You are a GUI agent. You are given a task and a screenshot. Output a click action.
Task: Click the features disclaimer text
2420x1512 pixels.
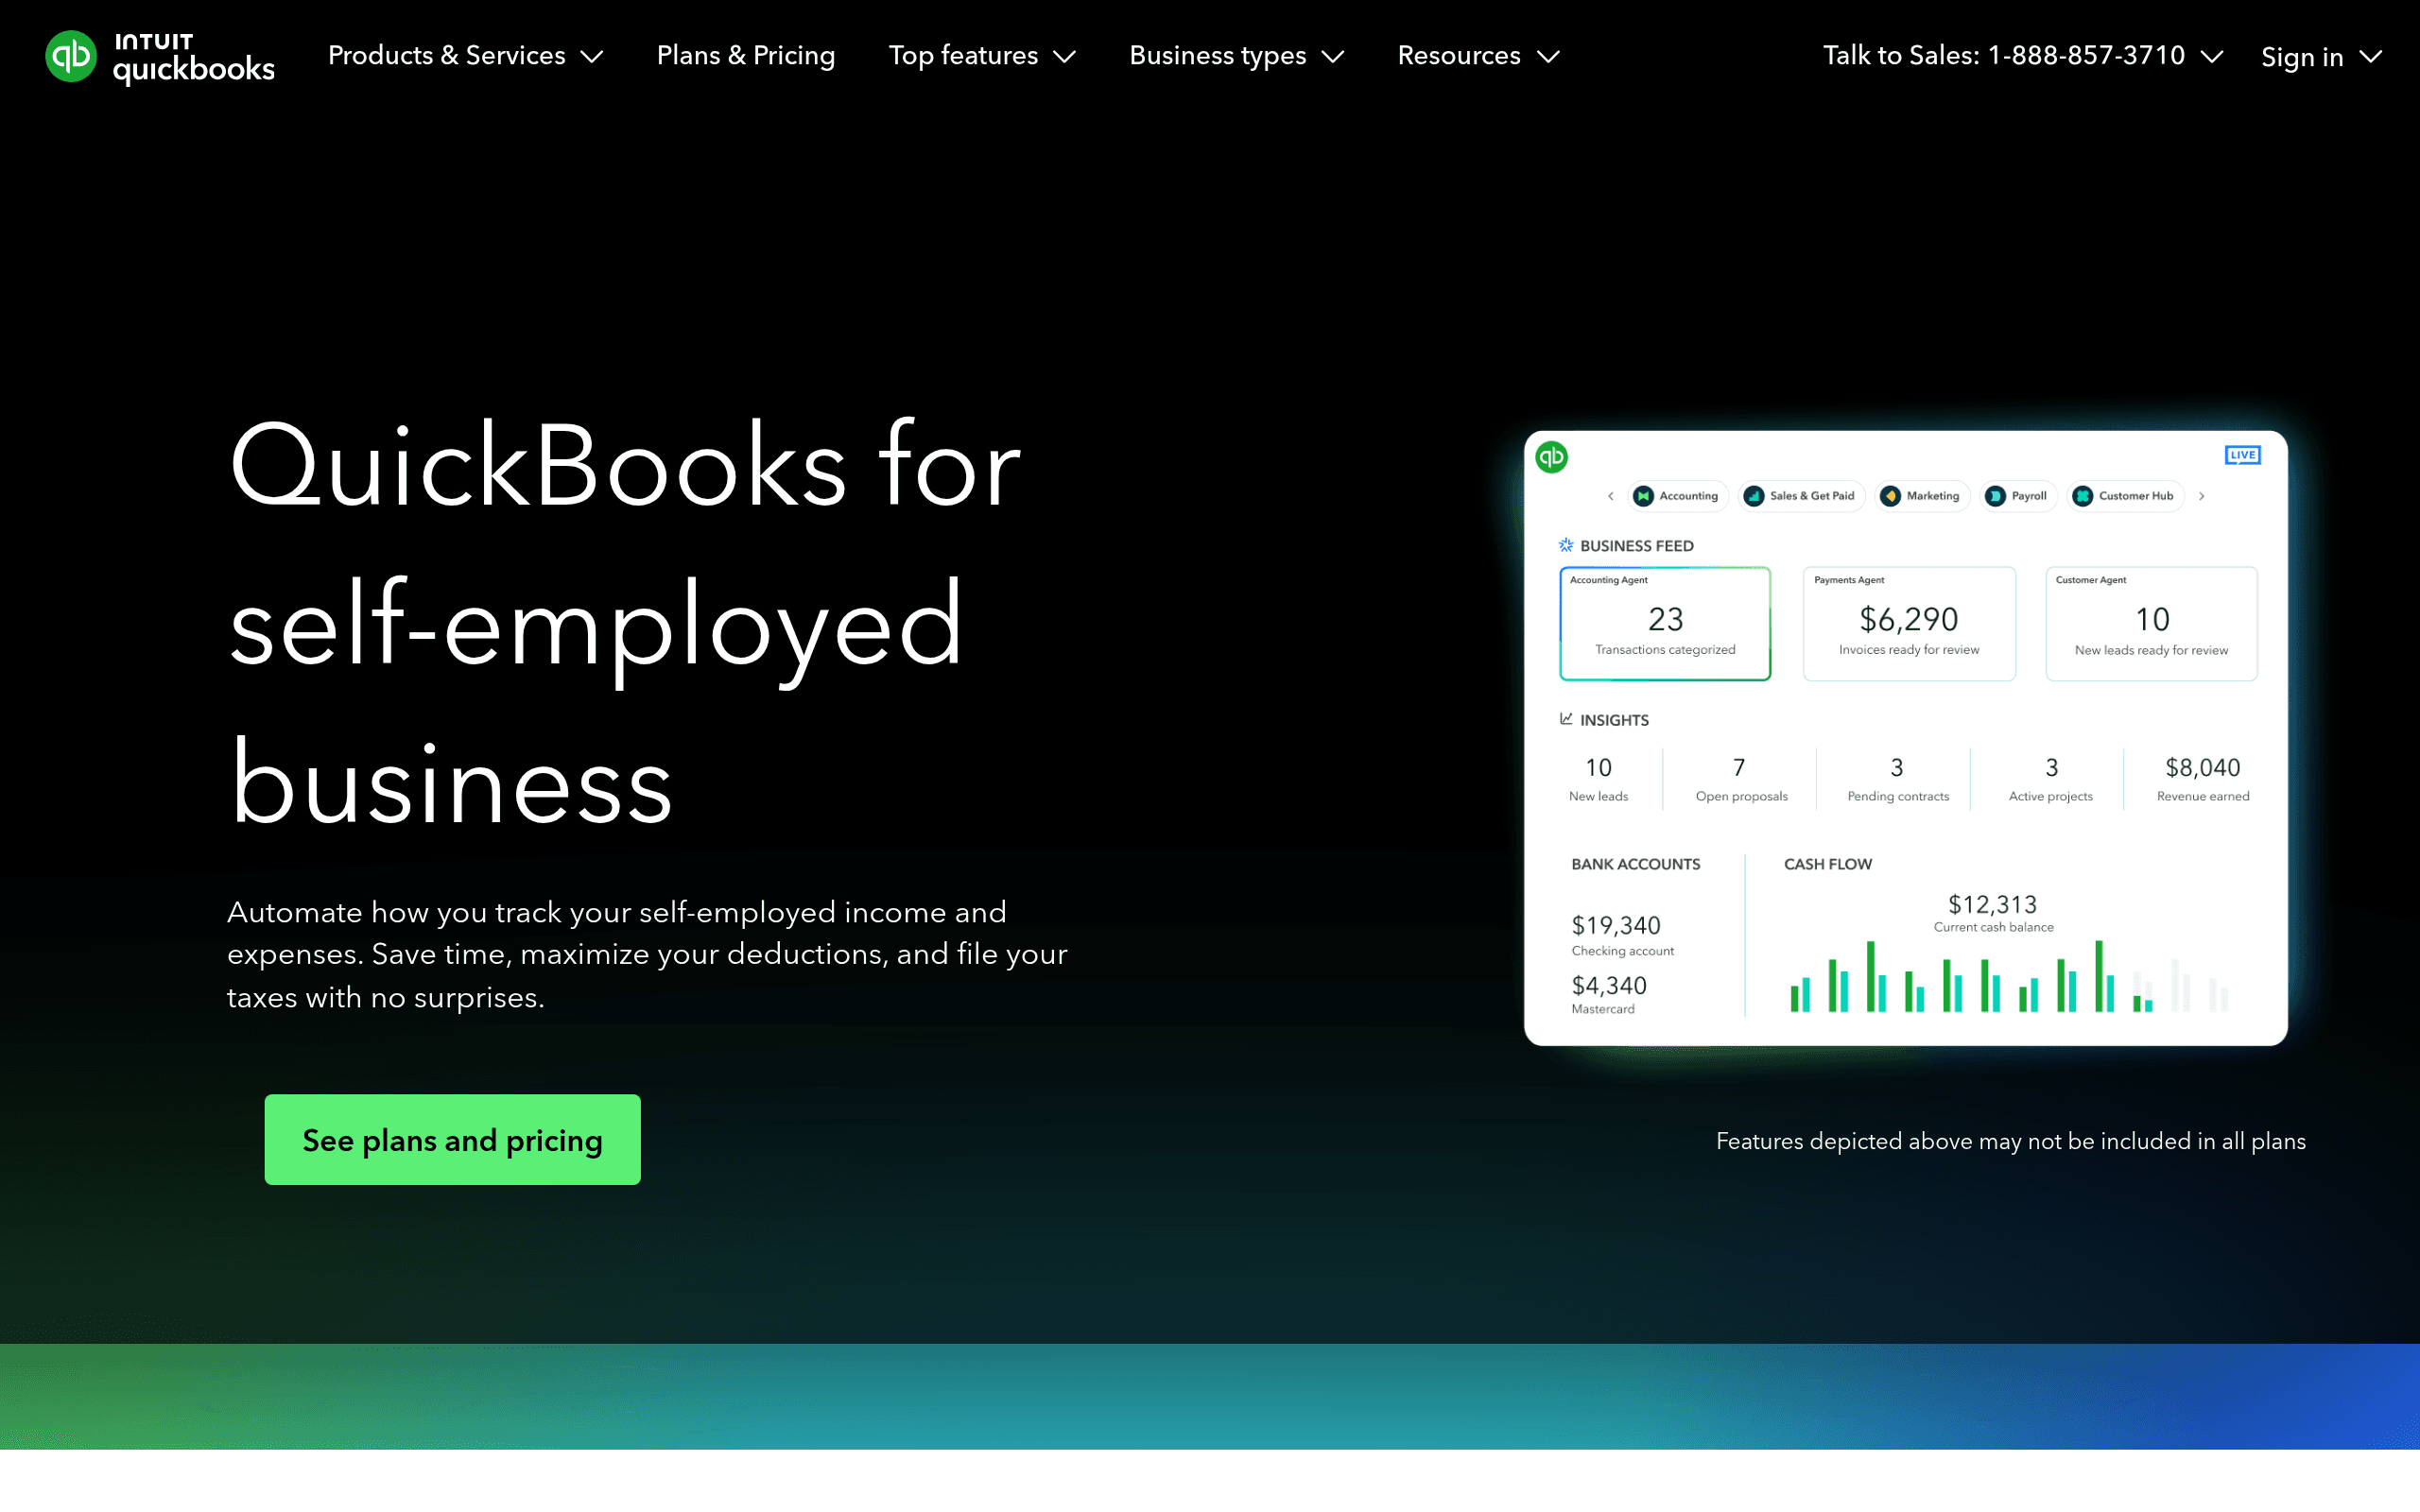point(2011,1141)
